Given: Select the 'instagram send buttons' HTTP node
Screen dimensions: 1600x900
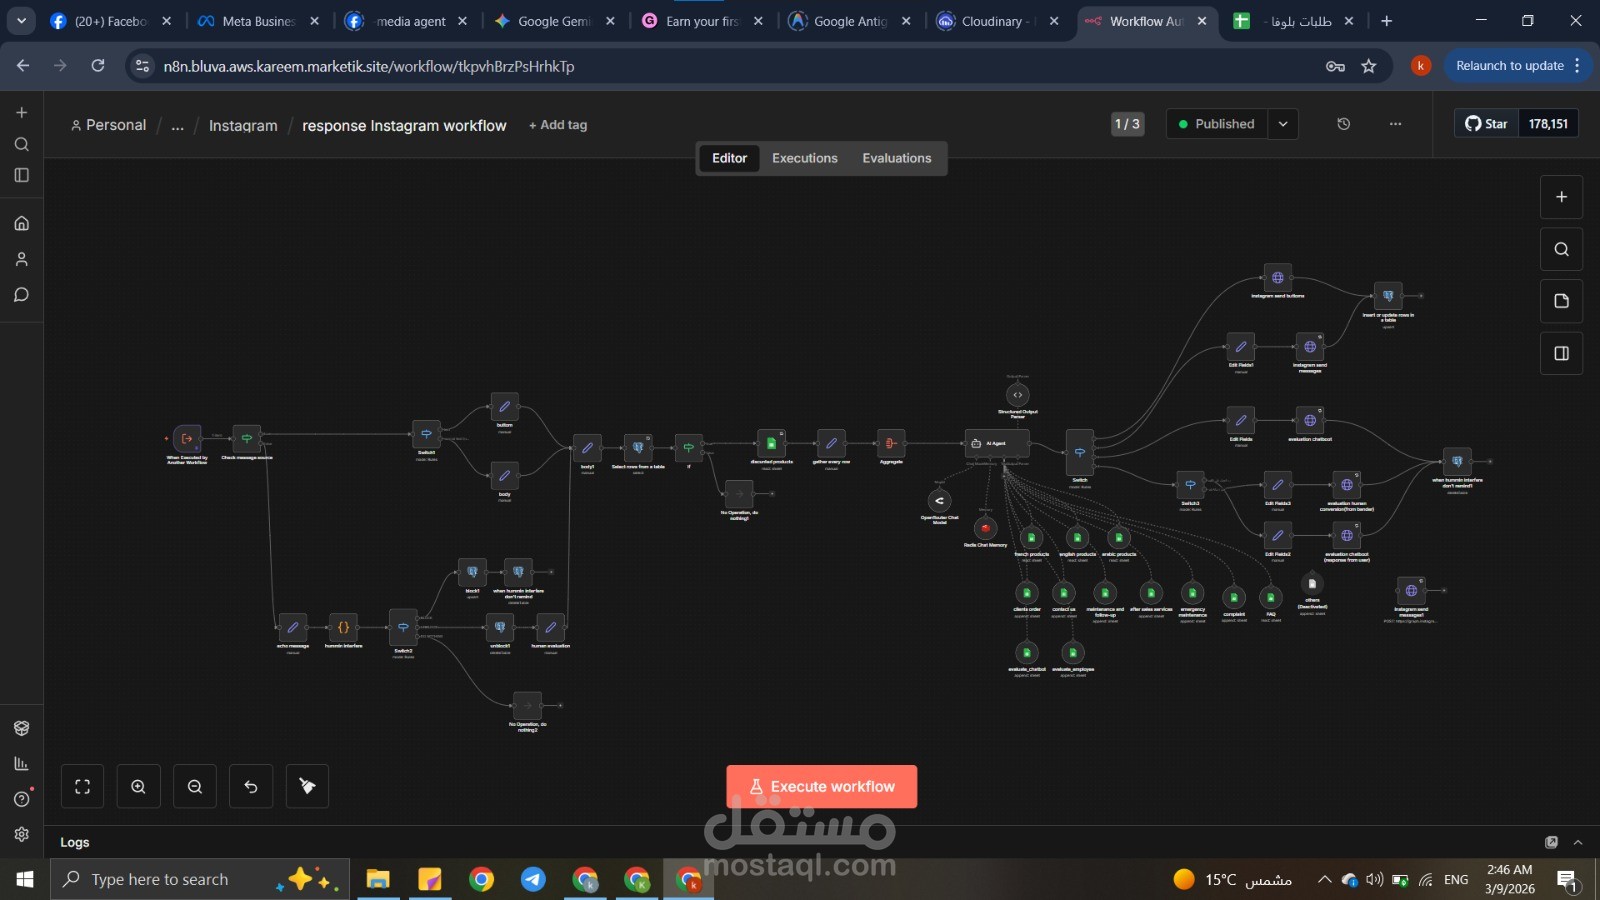Looking at the screenshot, I should click(1278, 277).
